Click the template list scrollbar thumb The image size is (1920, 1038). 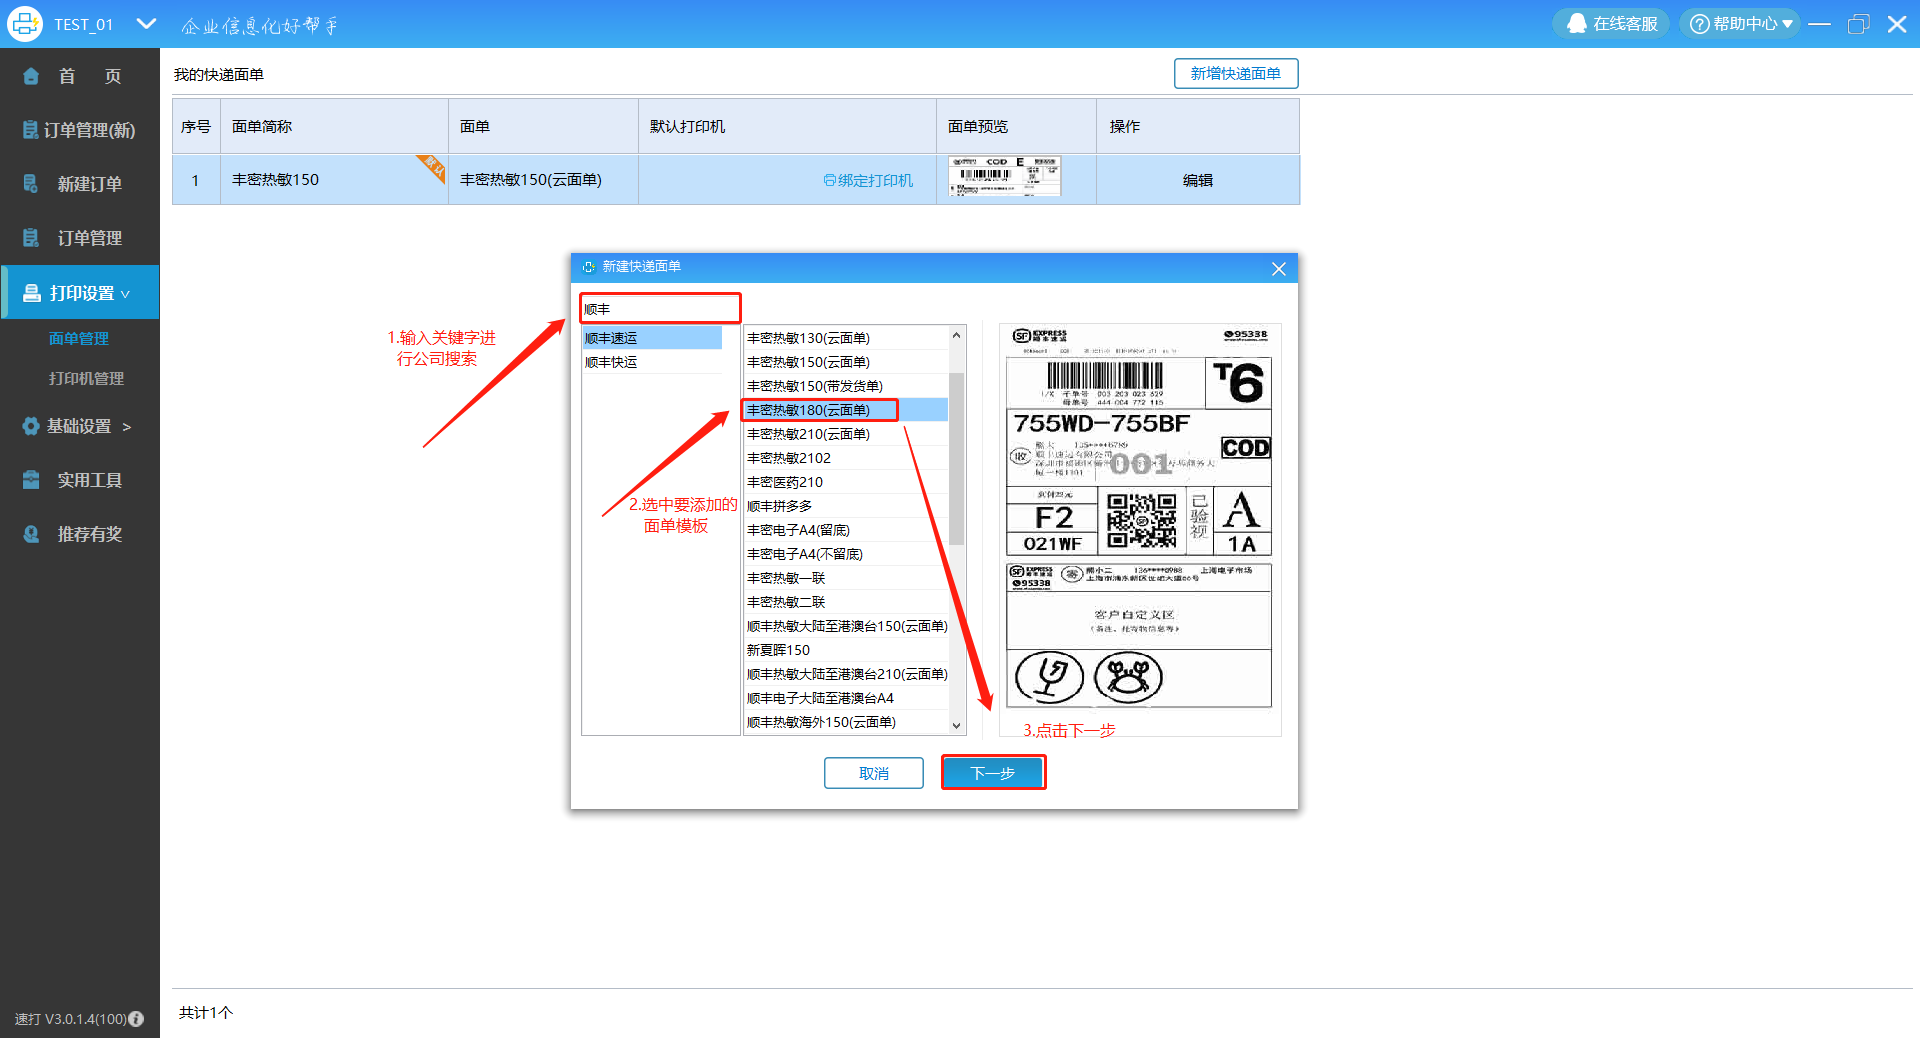point(957,459)
